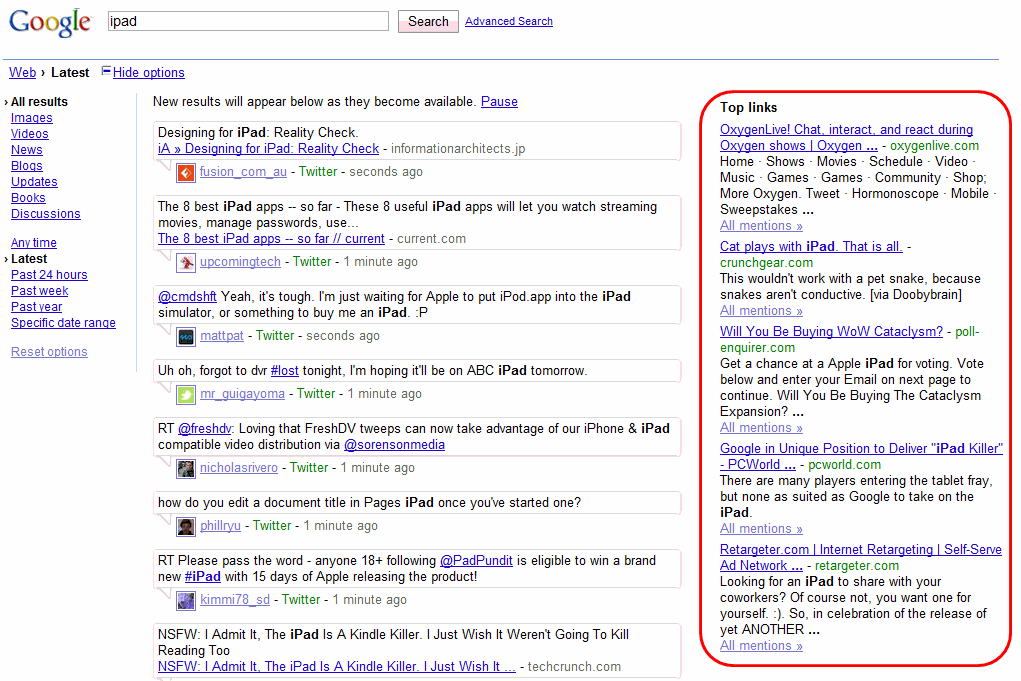
Task: Click kimmi78_sd's avatar icon
Action: click(186, 600)
